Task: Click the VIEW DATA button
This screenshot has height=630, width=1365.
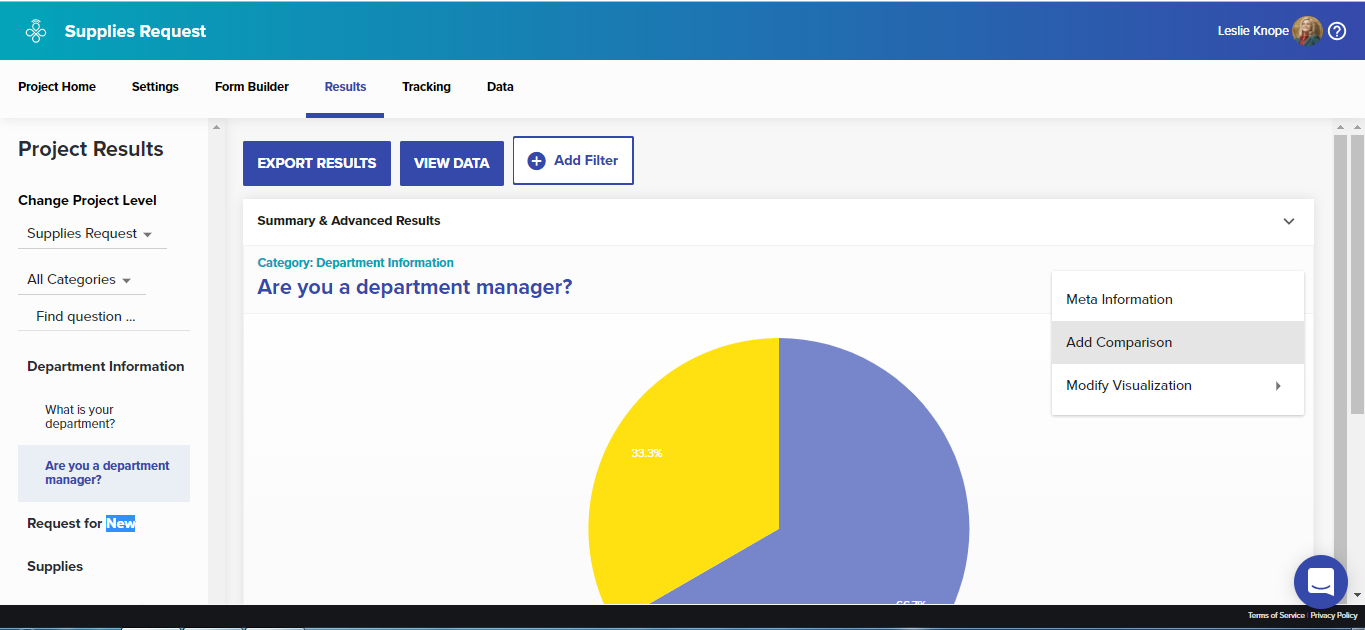Action: (x=452, y=163)
